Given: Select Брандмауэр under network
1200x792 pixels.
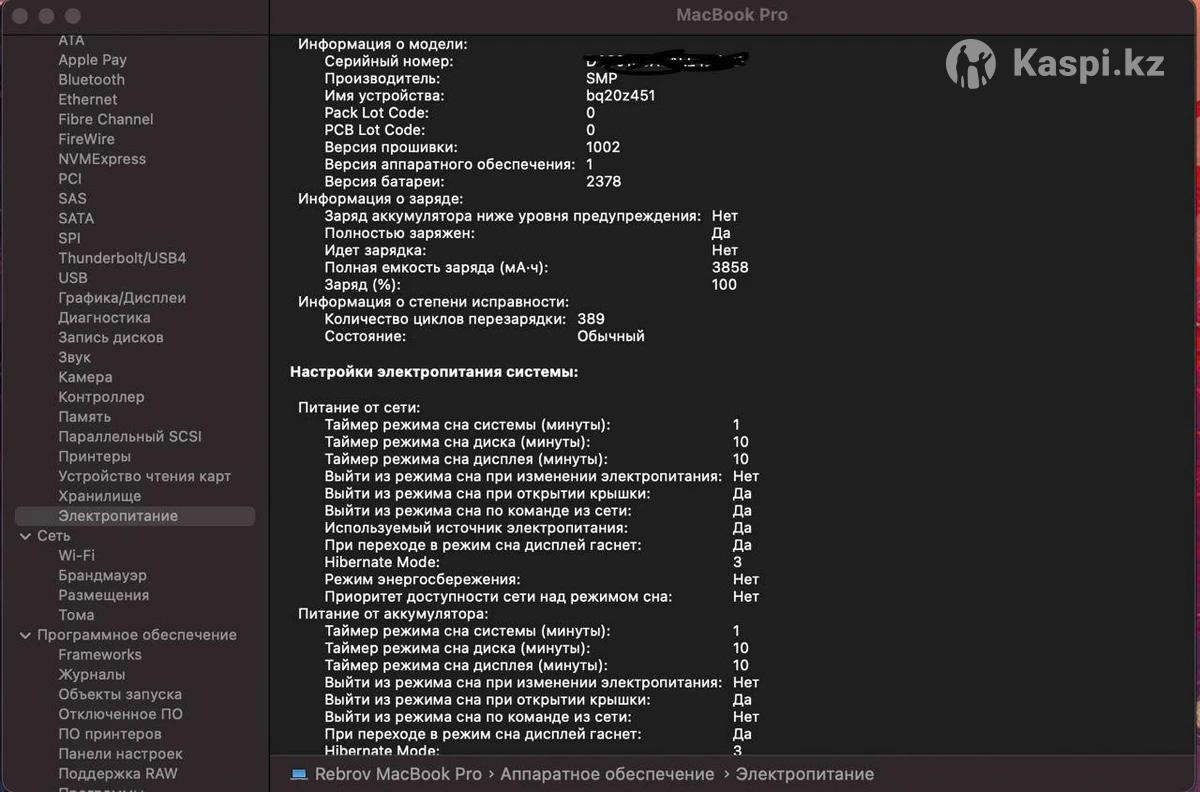Looking at the screenshot, I should 102,575.
